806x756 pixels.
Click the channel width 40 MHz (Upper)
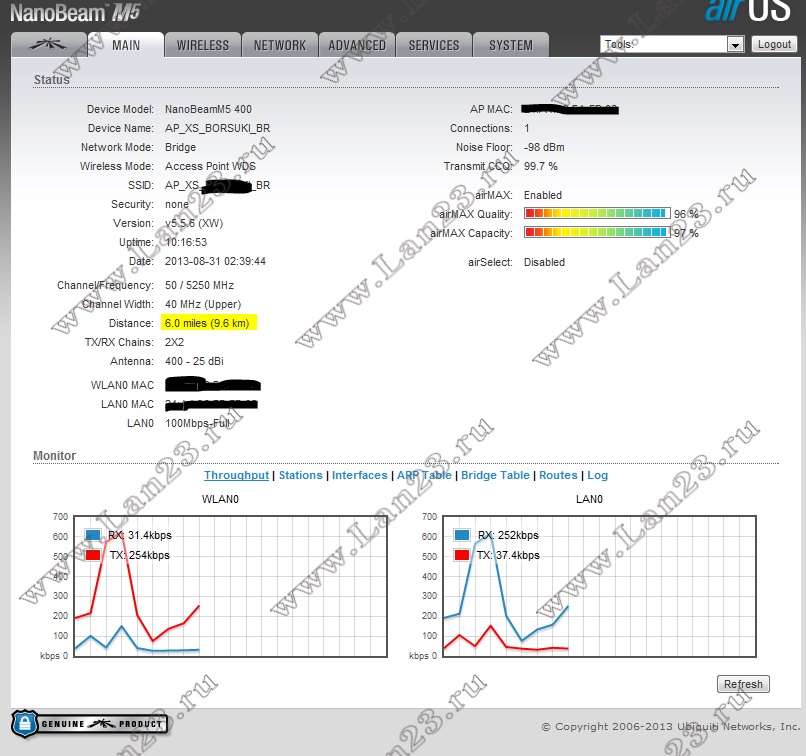203,304
